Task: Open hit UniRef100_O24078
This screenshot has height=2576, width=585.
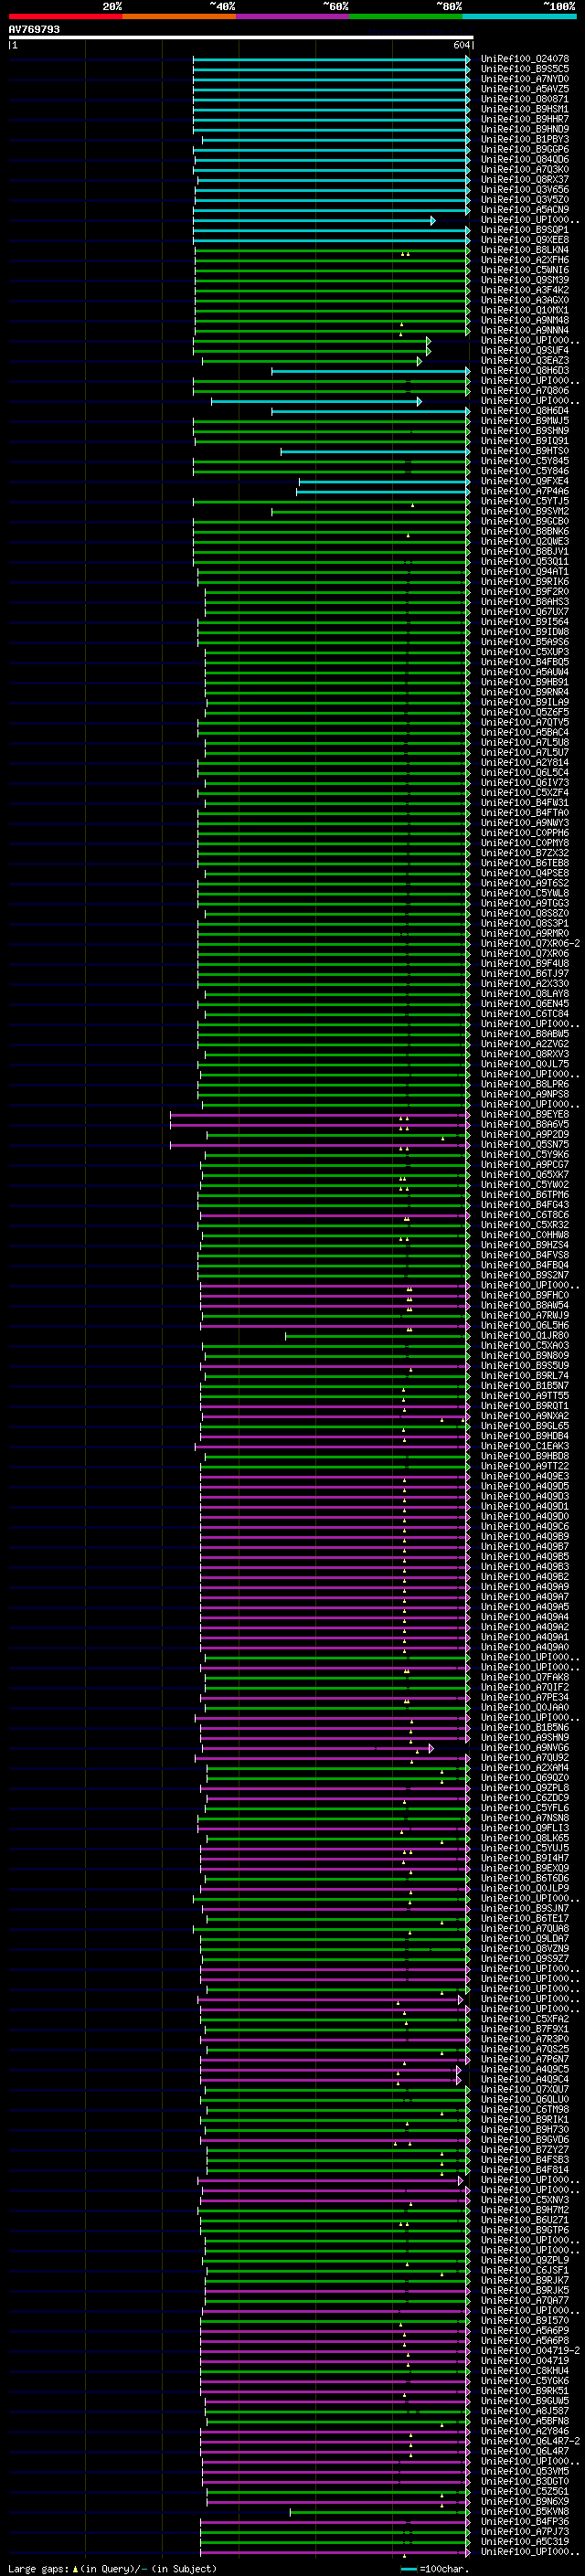Action: point(525,59)
